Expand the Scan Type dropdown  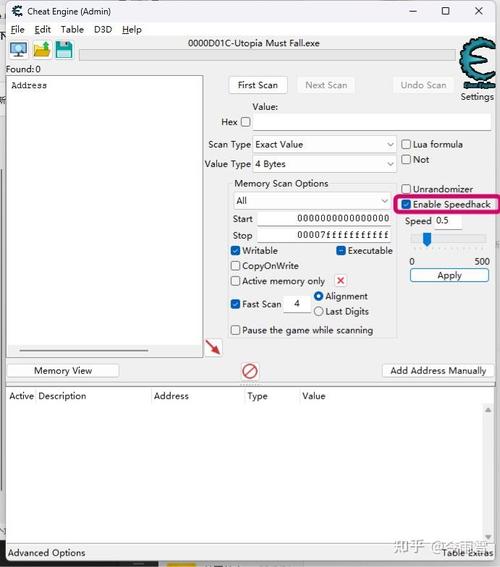point(324,145)
